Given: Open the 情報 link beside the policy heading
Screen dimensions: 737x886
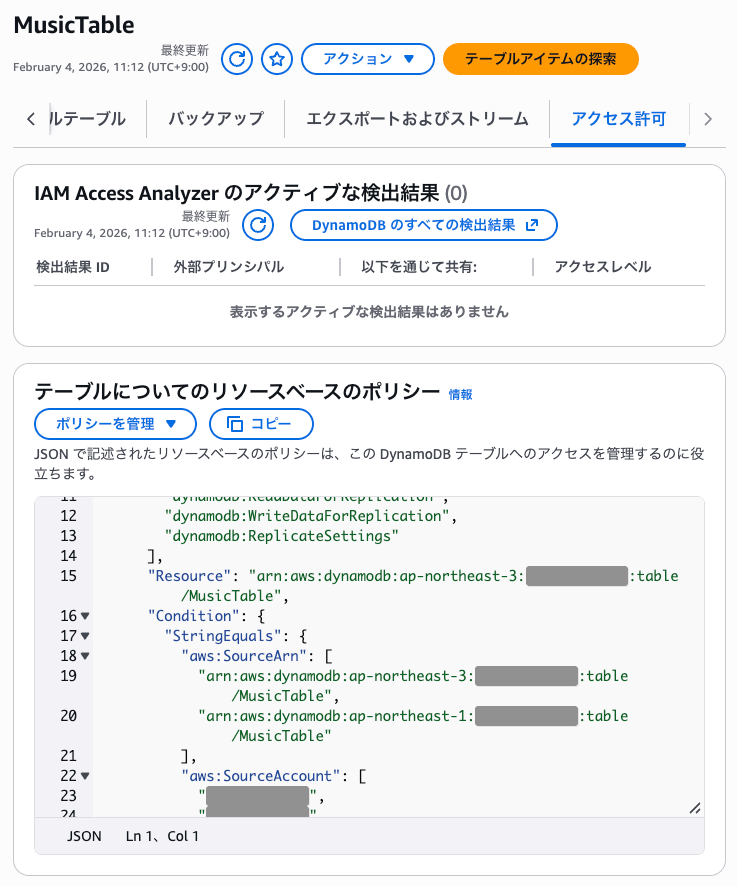Looking at the screenshot, I should coord(459,395).
